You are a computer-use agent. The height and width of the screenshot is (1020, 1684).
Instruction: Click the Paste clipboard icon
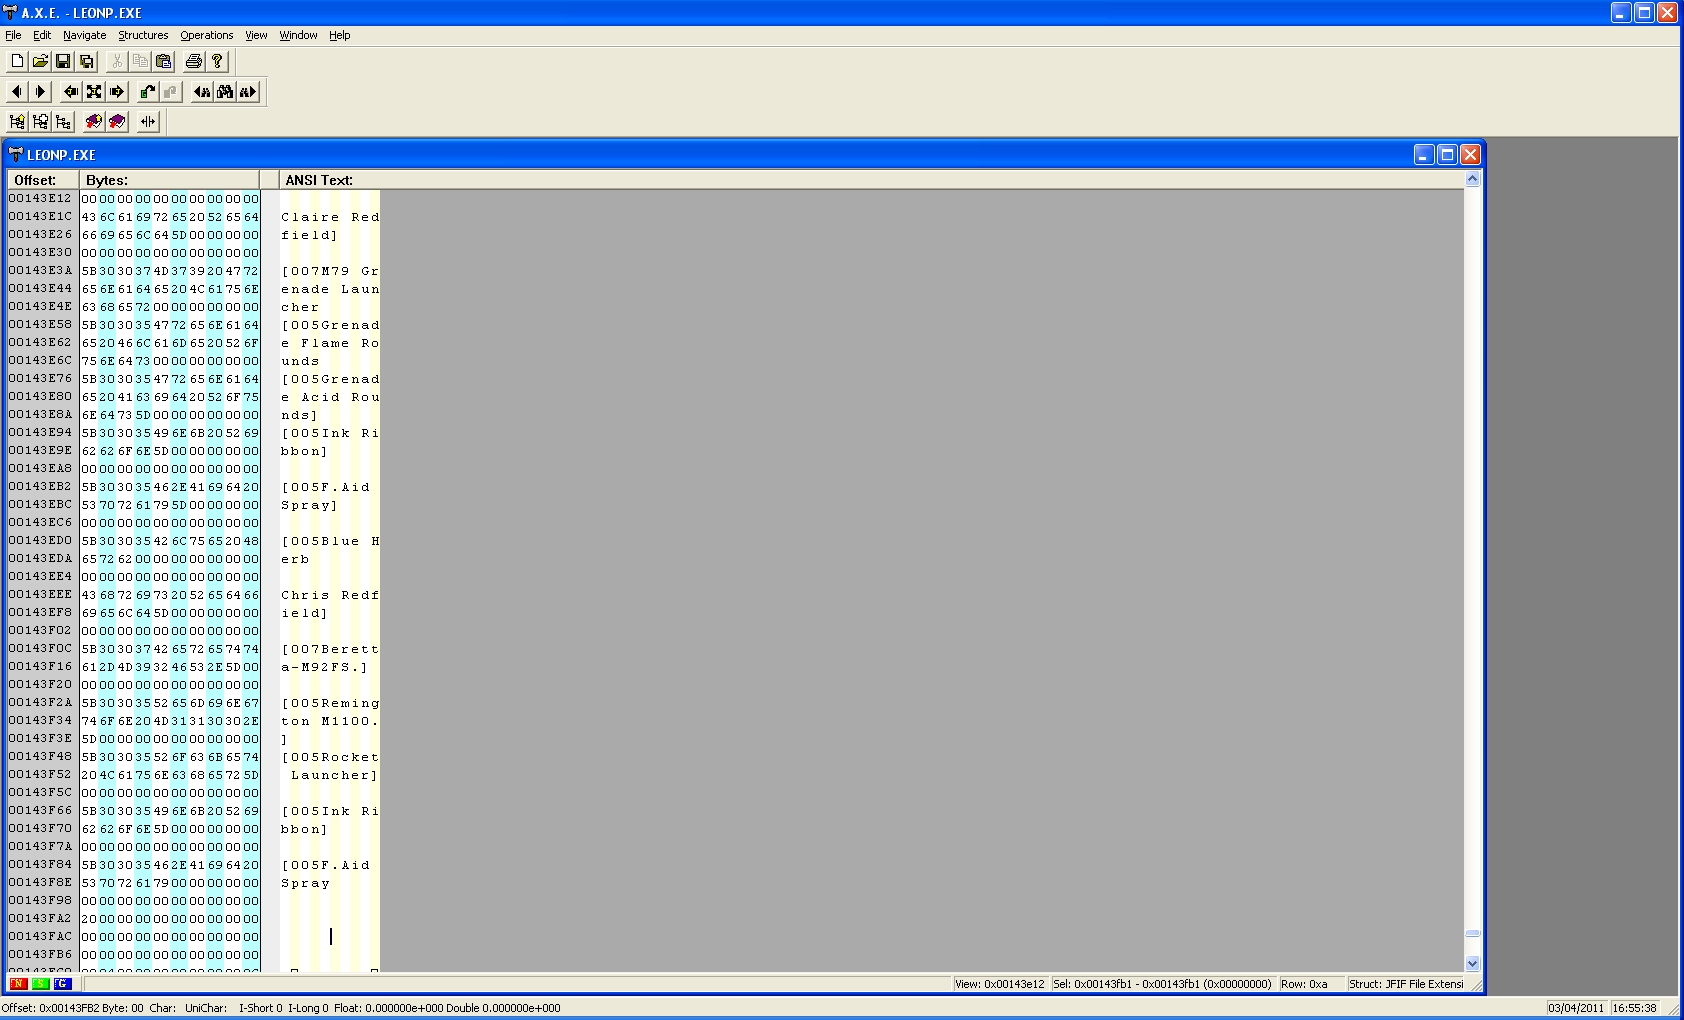(x=164, y=62)
